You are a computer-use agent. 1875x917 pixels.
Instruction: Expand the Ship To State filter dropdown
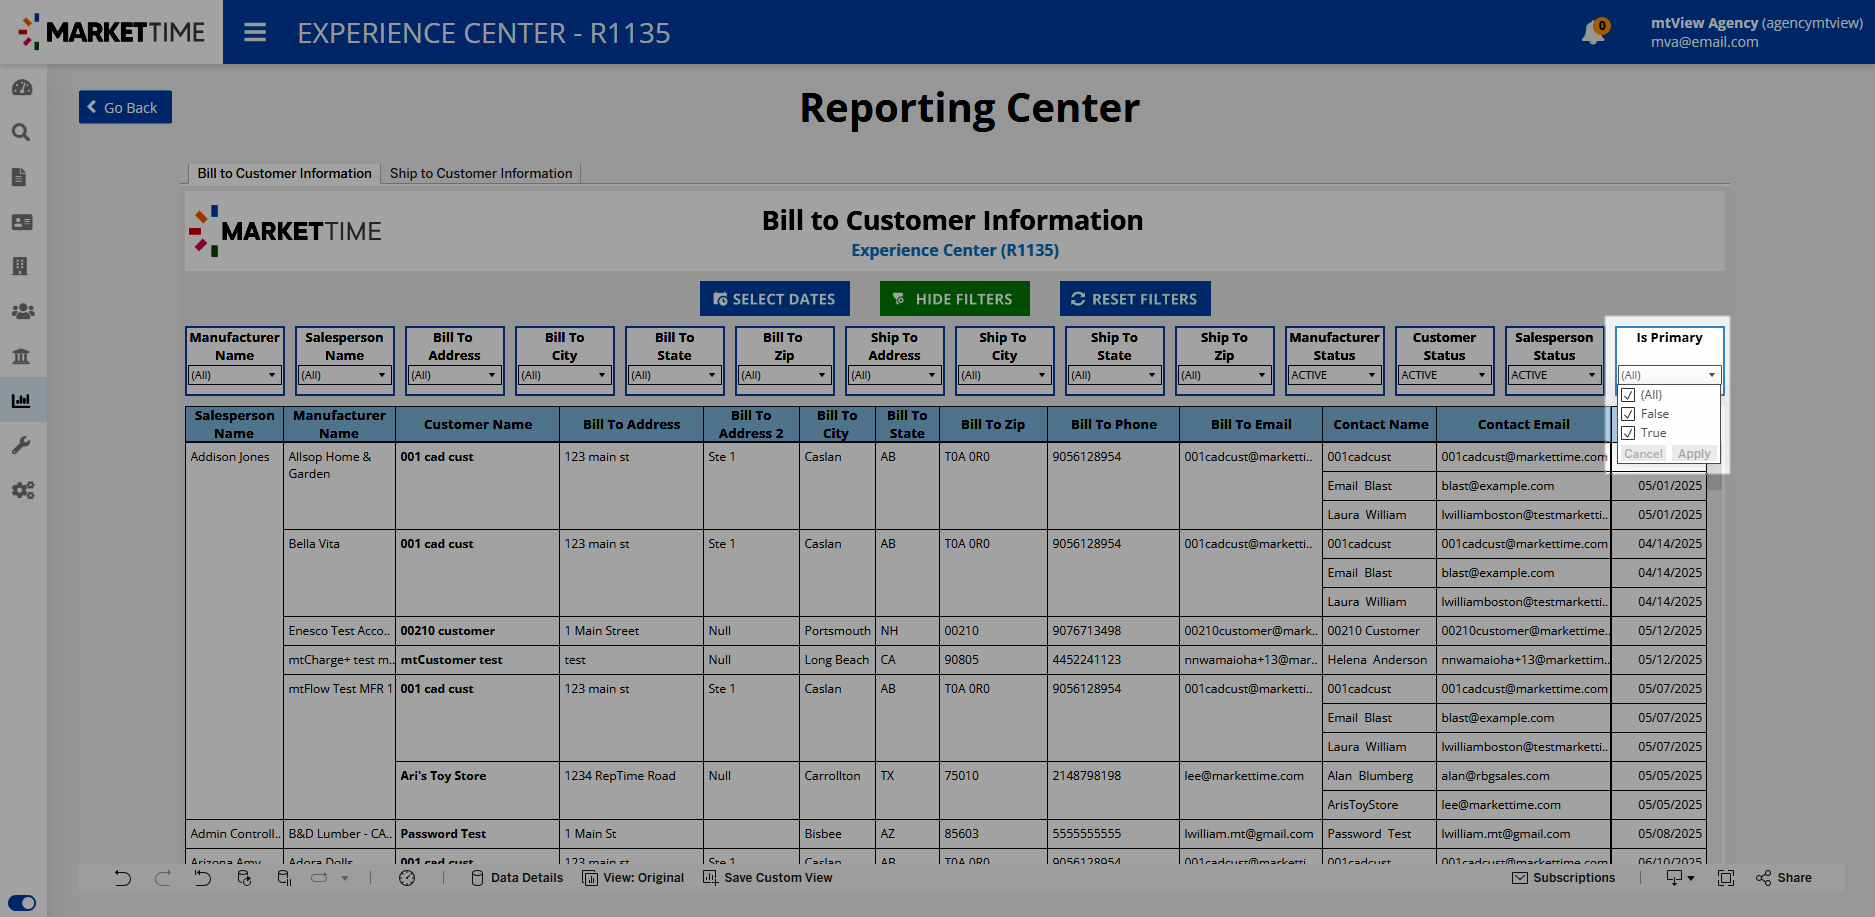[1114, 376]
